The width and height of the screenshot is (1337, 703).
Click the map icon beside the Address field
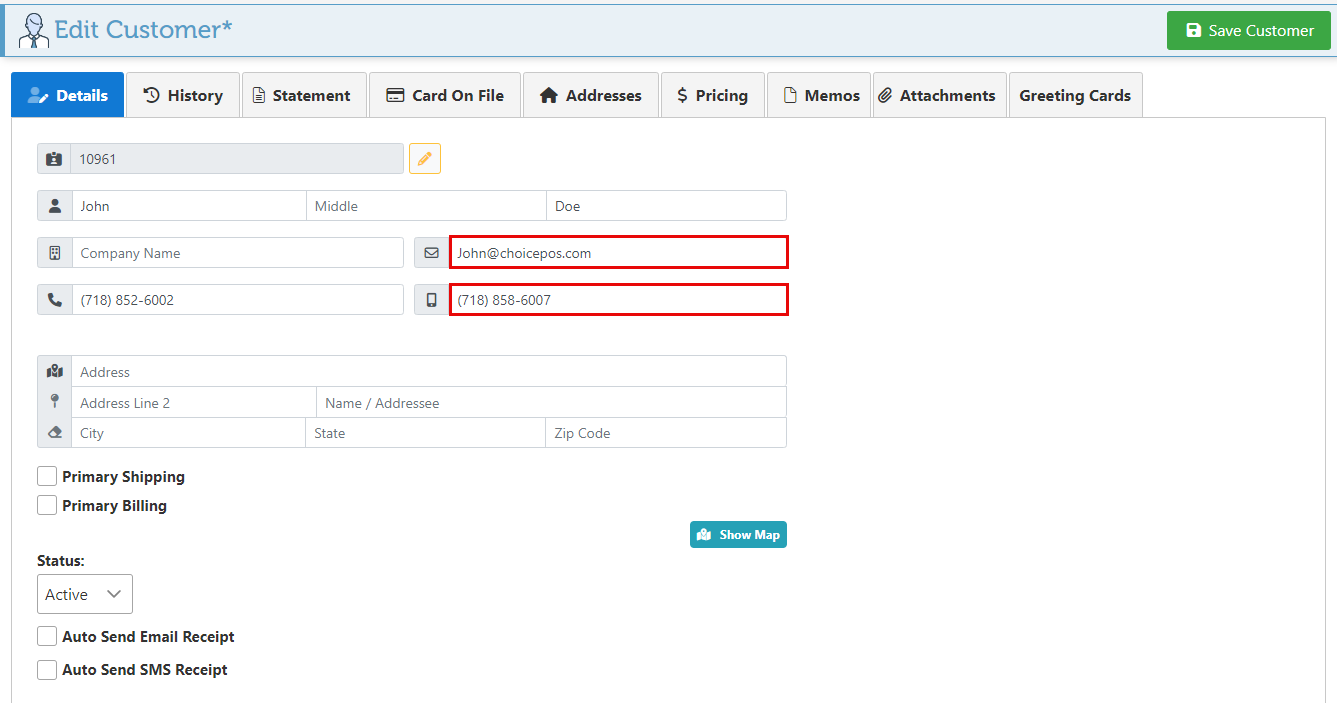tap(55, 371)
